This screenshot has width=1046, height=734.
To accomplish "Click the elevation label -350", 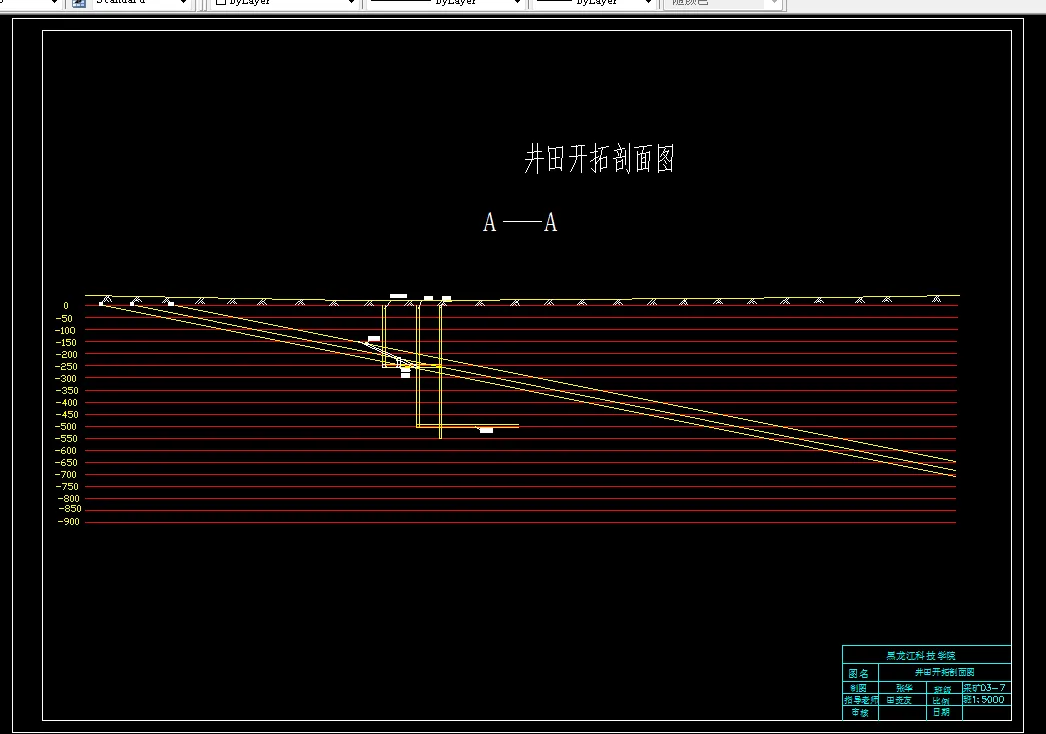I will [67, 390].
